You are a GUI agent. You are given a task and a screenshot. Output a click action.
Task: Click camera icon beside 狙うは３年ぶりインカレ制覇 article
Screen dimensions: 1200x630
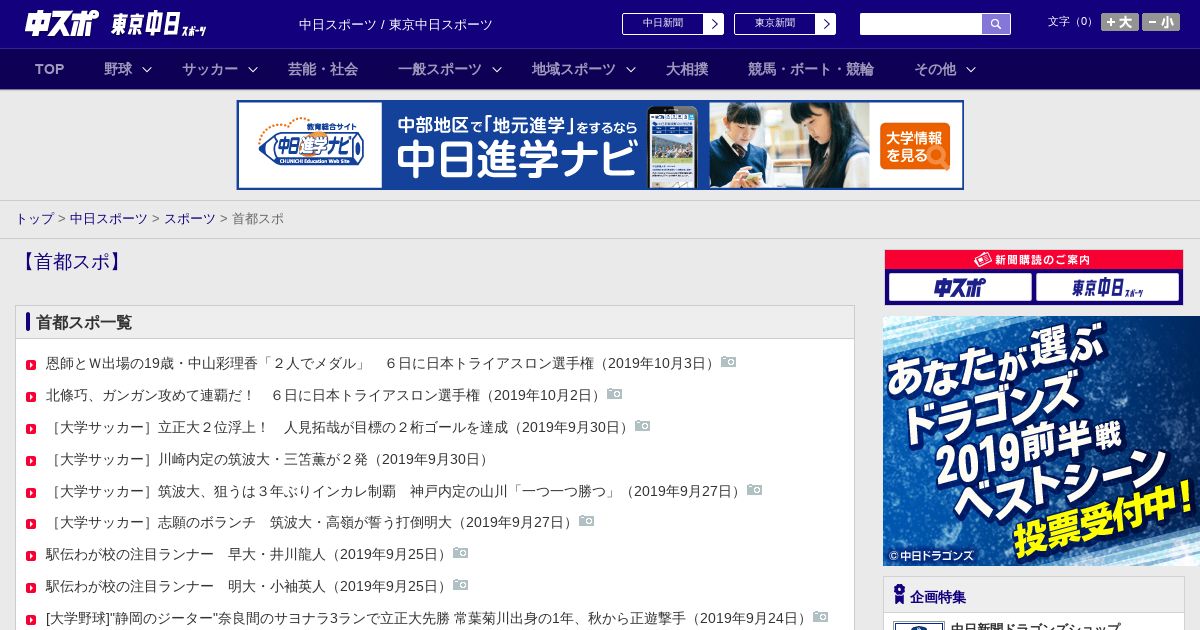tap(755, 490)
